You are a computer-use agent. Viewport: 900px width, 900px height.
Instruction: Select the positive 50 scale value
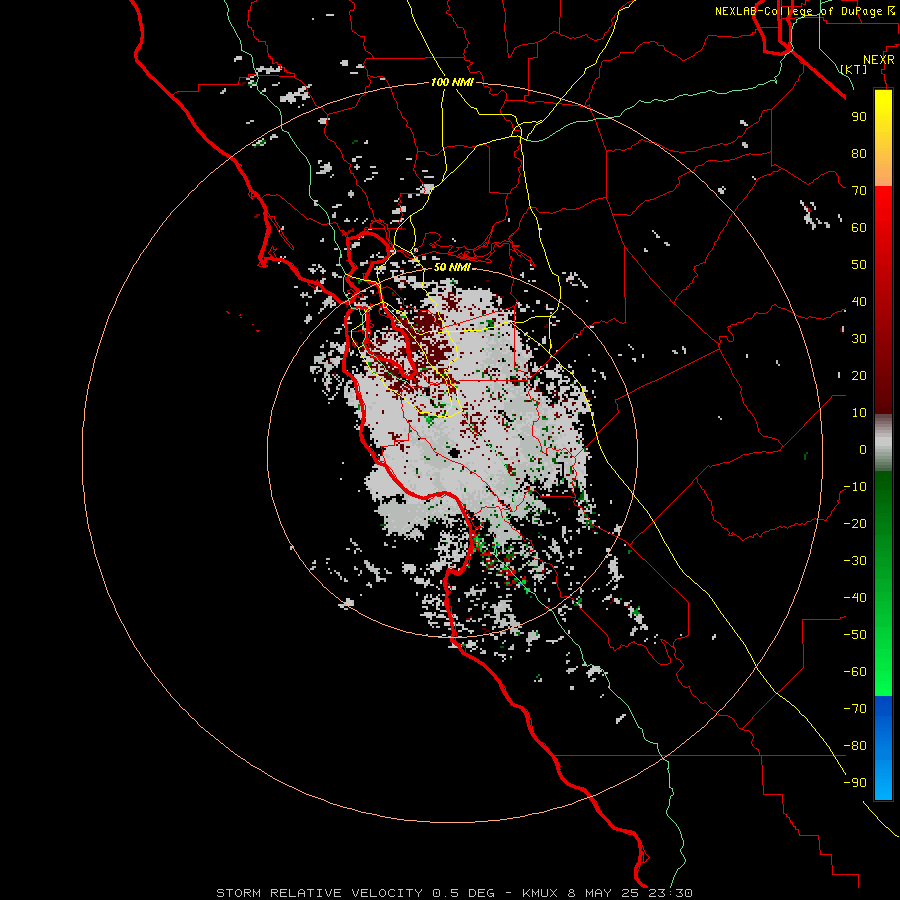pyautogui.click(x=859, y=265)
